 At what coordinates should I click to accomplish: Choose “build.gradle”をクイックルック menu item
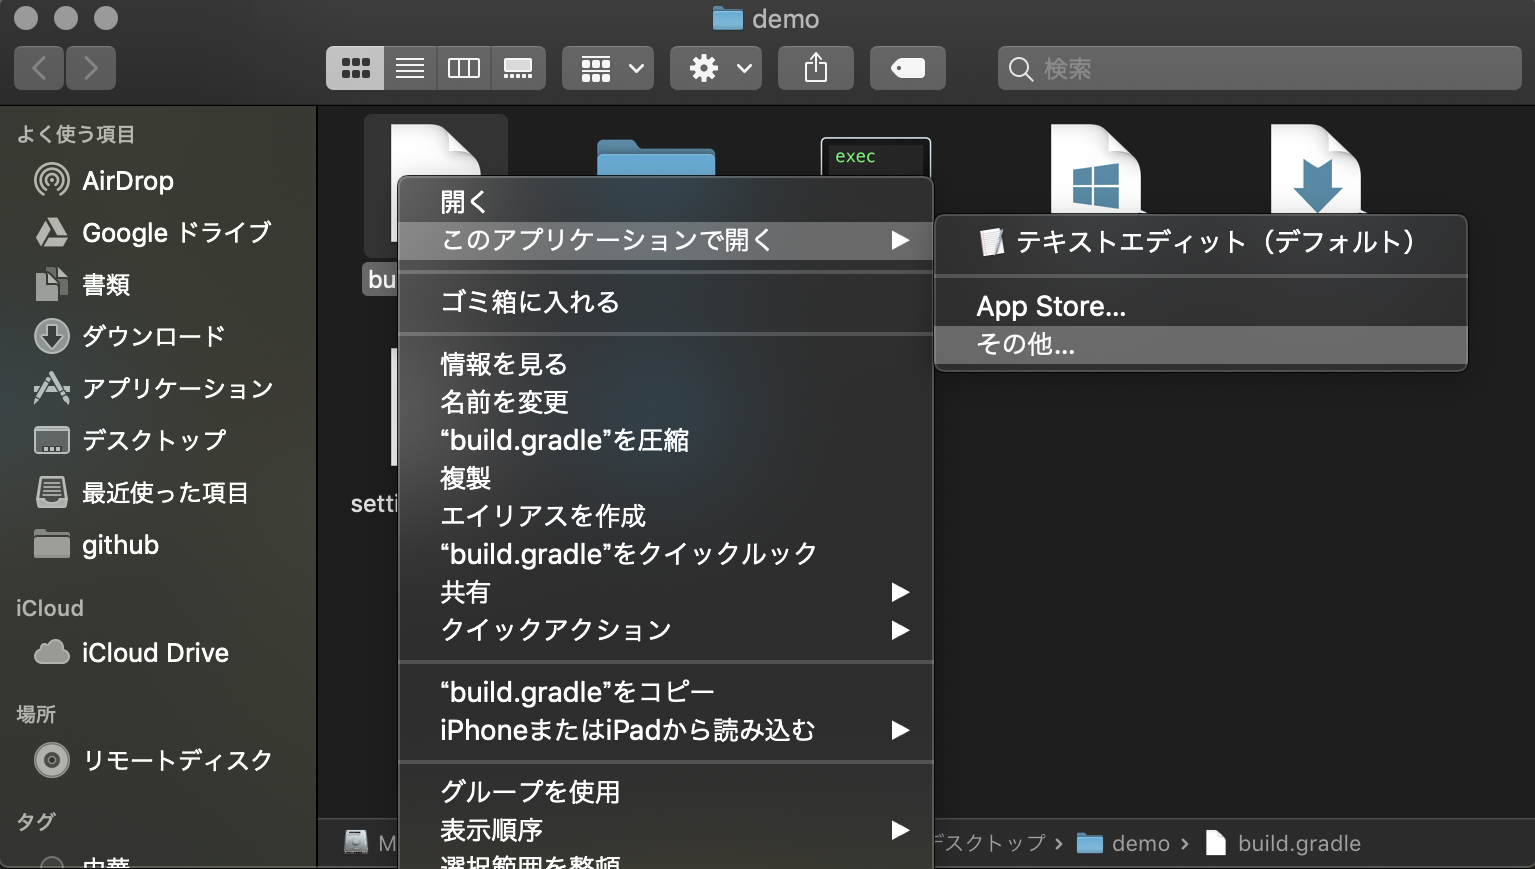665,554
